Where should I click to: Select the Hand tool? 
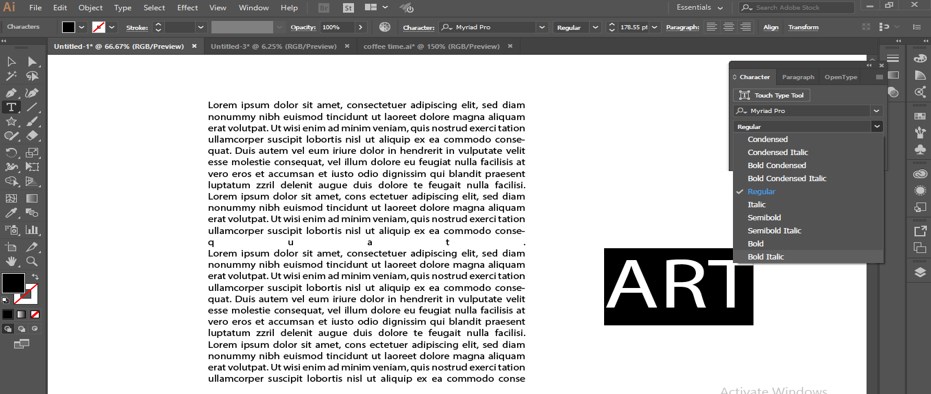click(x=11, y=261)
